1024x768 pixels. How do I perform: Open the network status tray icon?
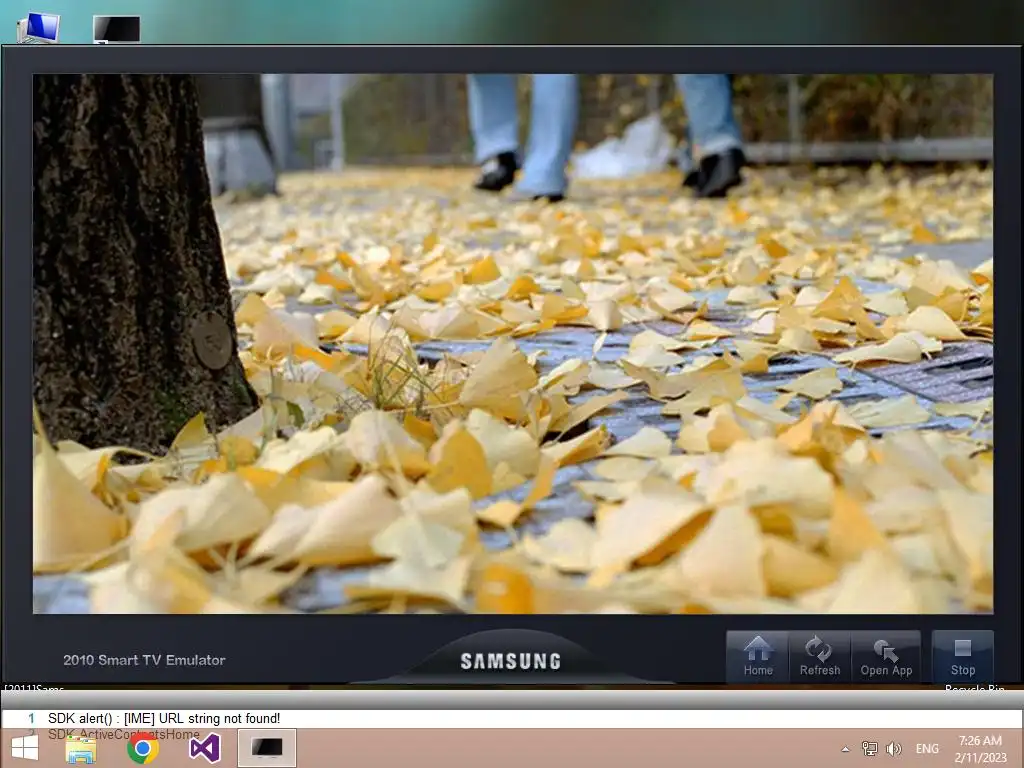[x=869, y=748]
